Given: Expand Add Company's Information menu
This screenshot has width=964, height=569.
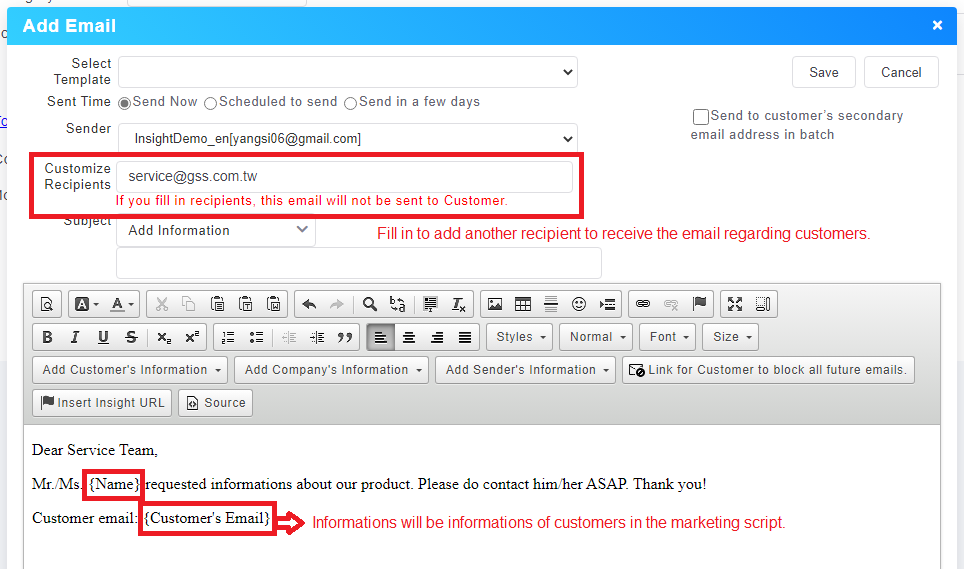Looking at the screenshot, I should (331, 370).
